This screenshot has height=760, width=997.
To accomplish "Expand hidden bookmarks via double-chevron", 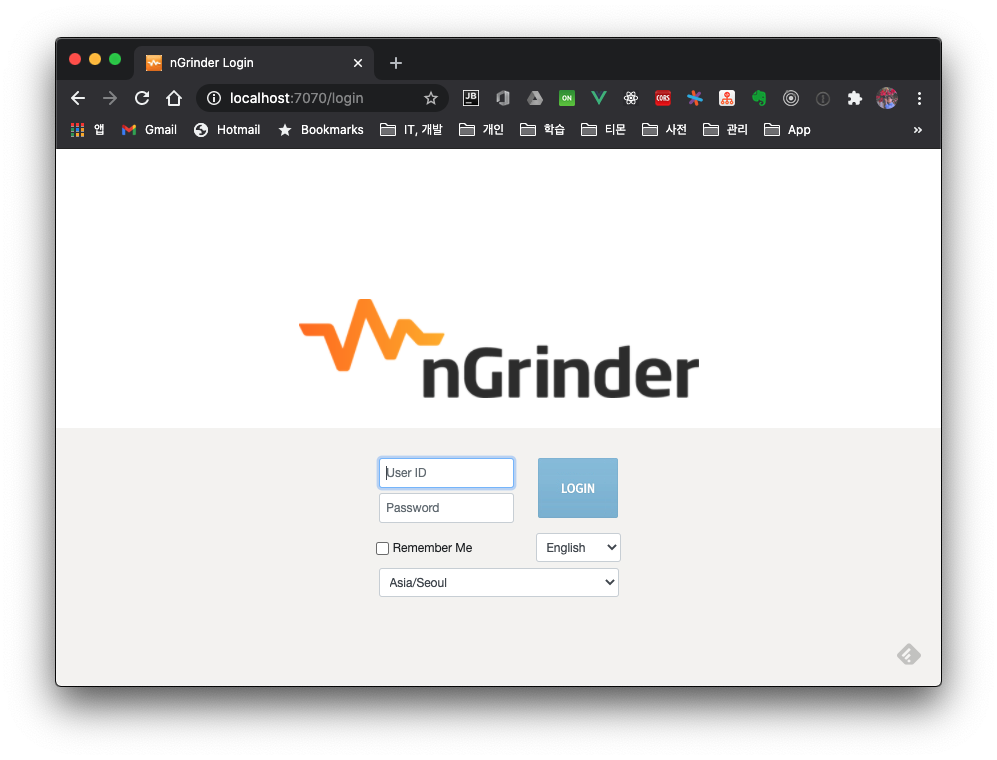I will (917, 129).
